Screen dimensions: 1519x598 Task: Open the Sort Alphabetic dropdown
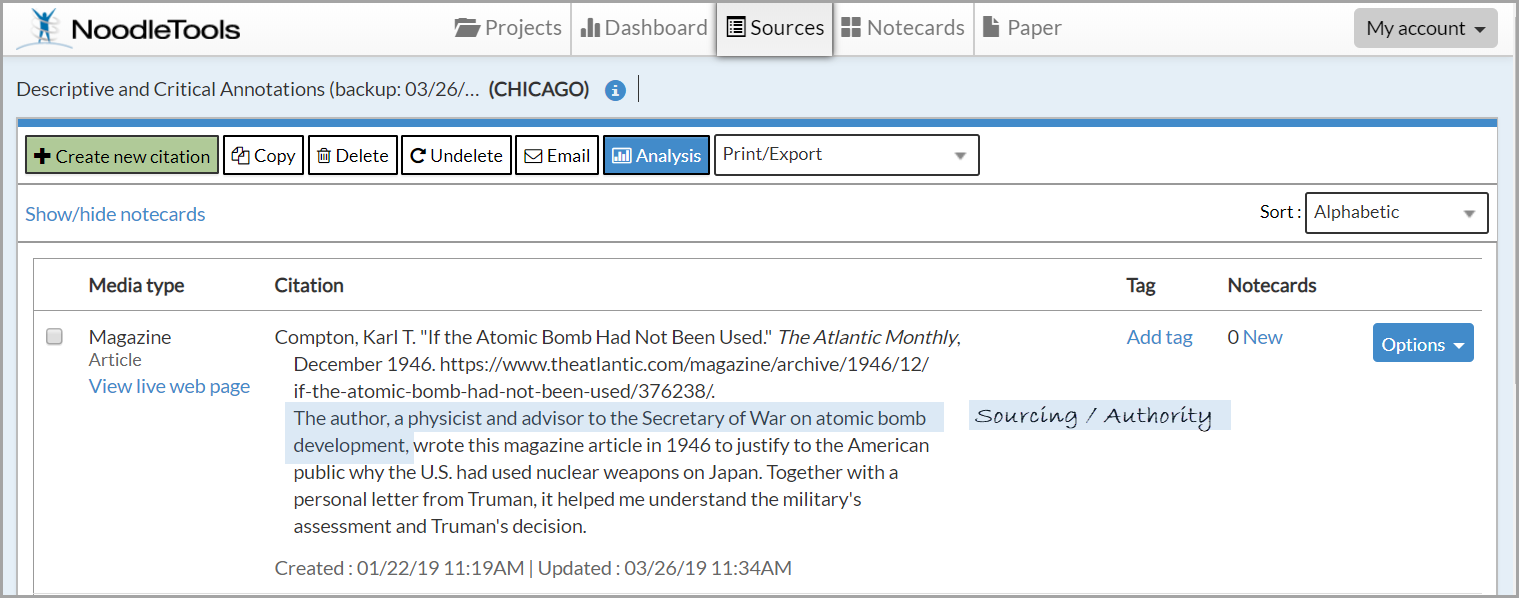click(1395, 213)
